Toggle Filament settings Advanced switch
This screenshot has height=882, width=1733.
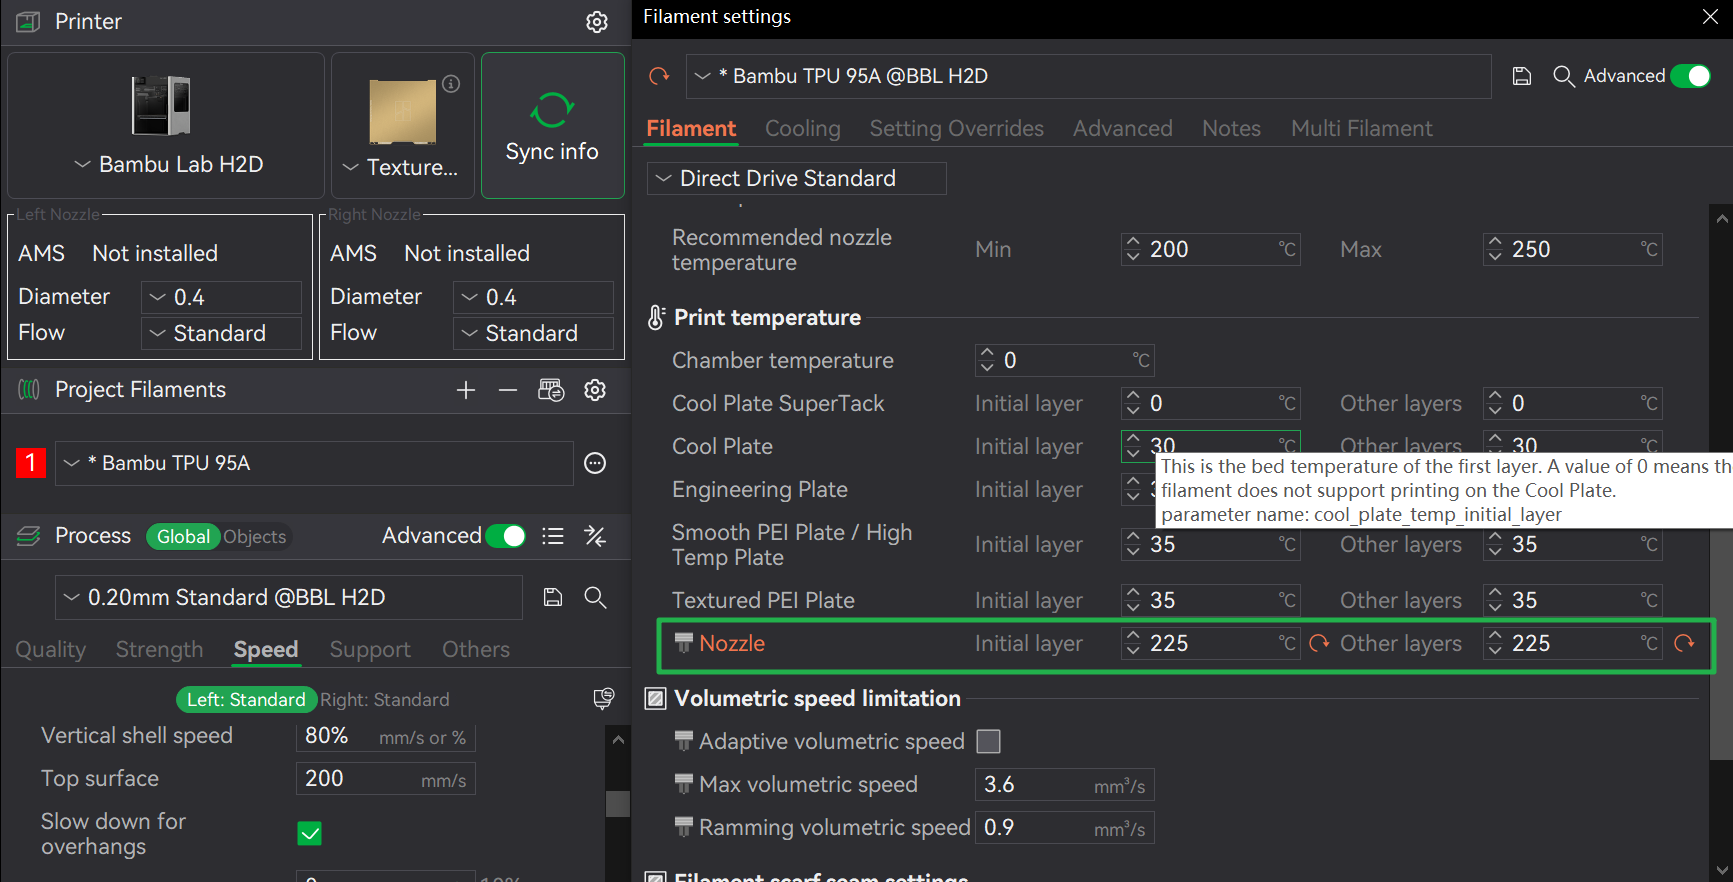pyautogui.click(x=1691, y=76)
